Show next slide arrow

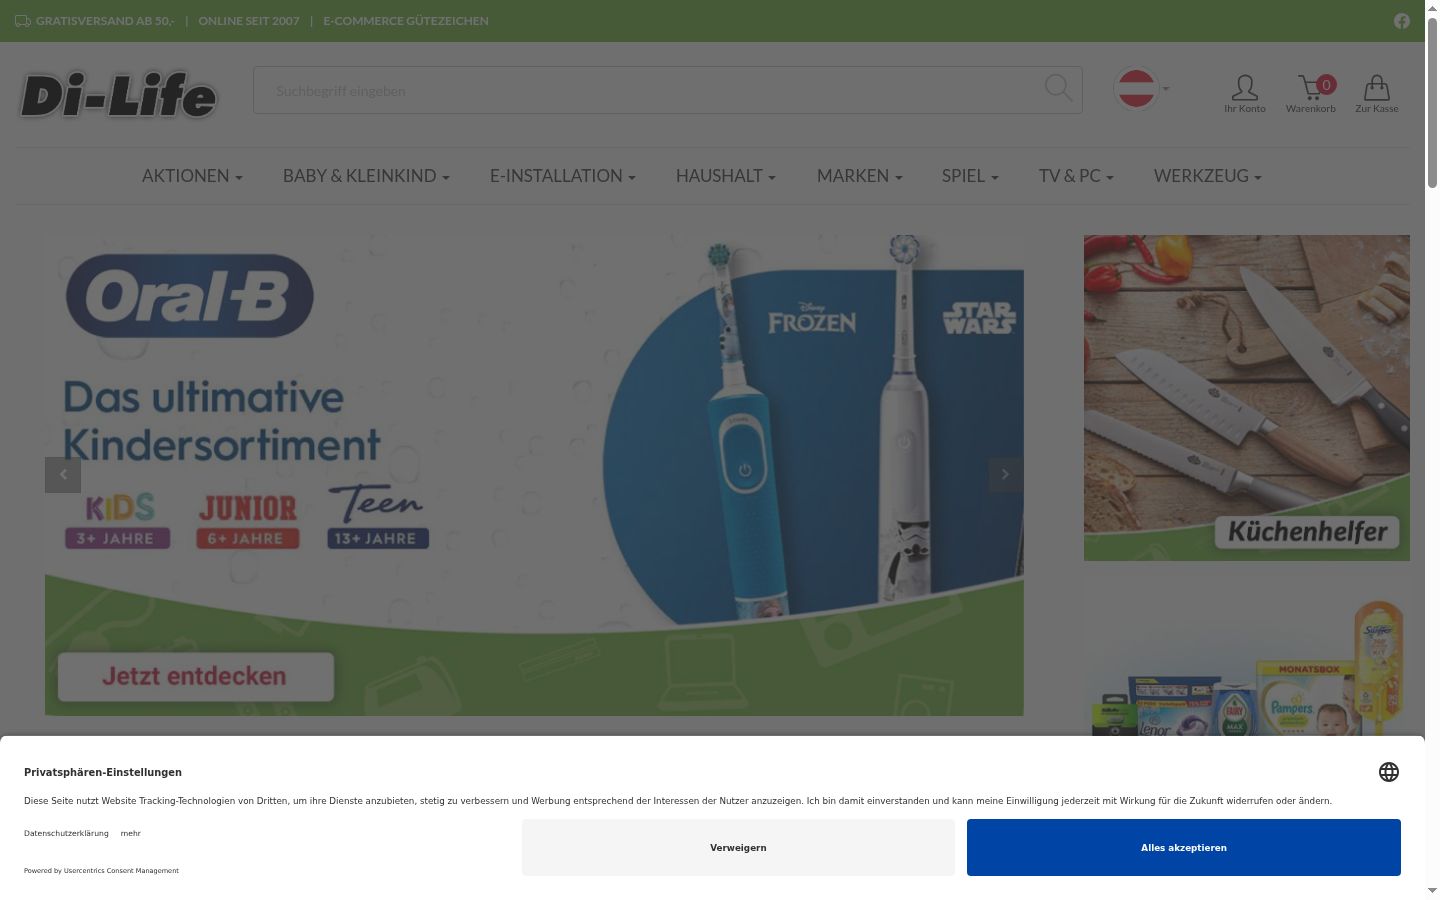pos(1006,474)
